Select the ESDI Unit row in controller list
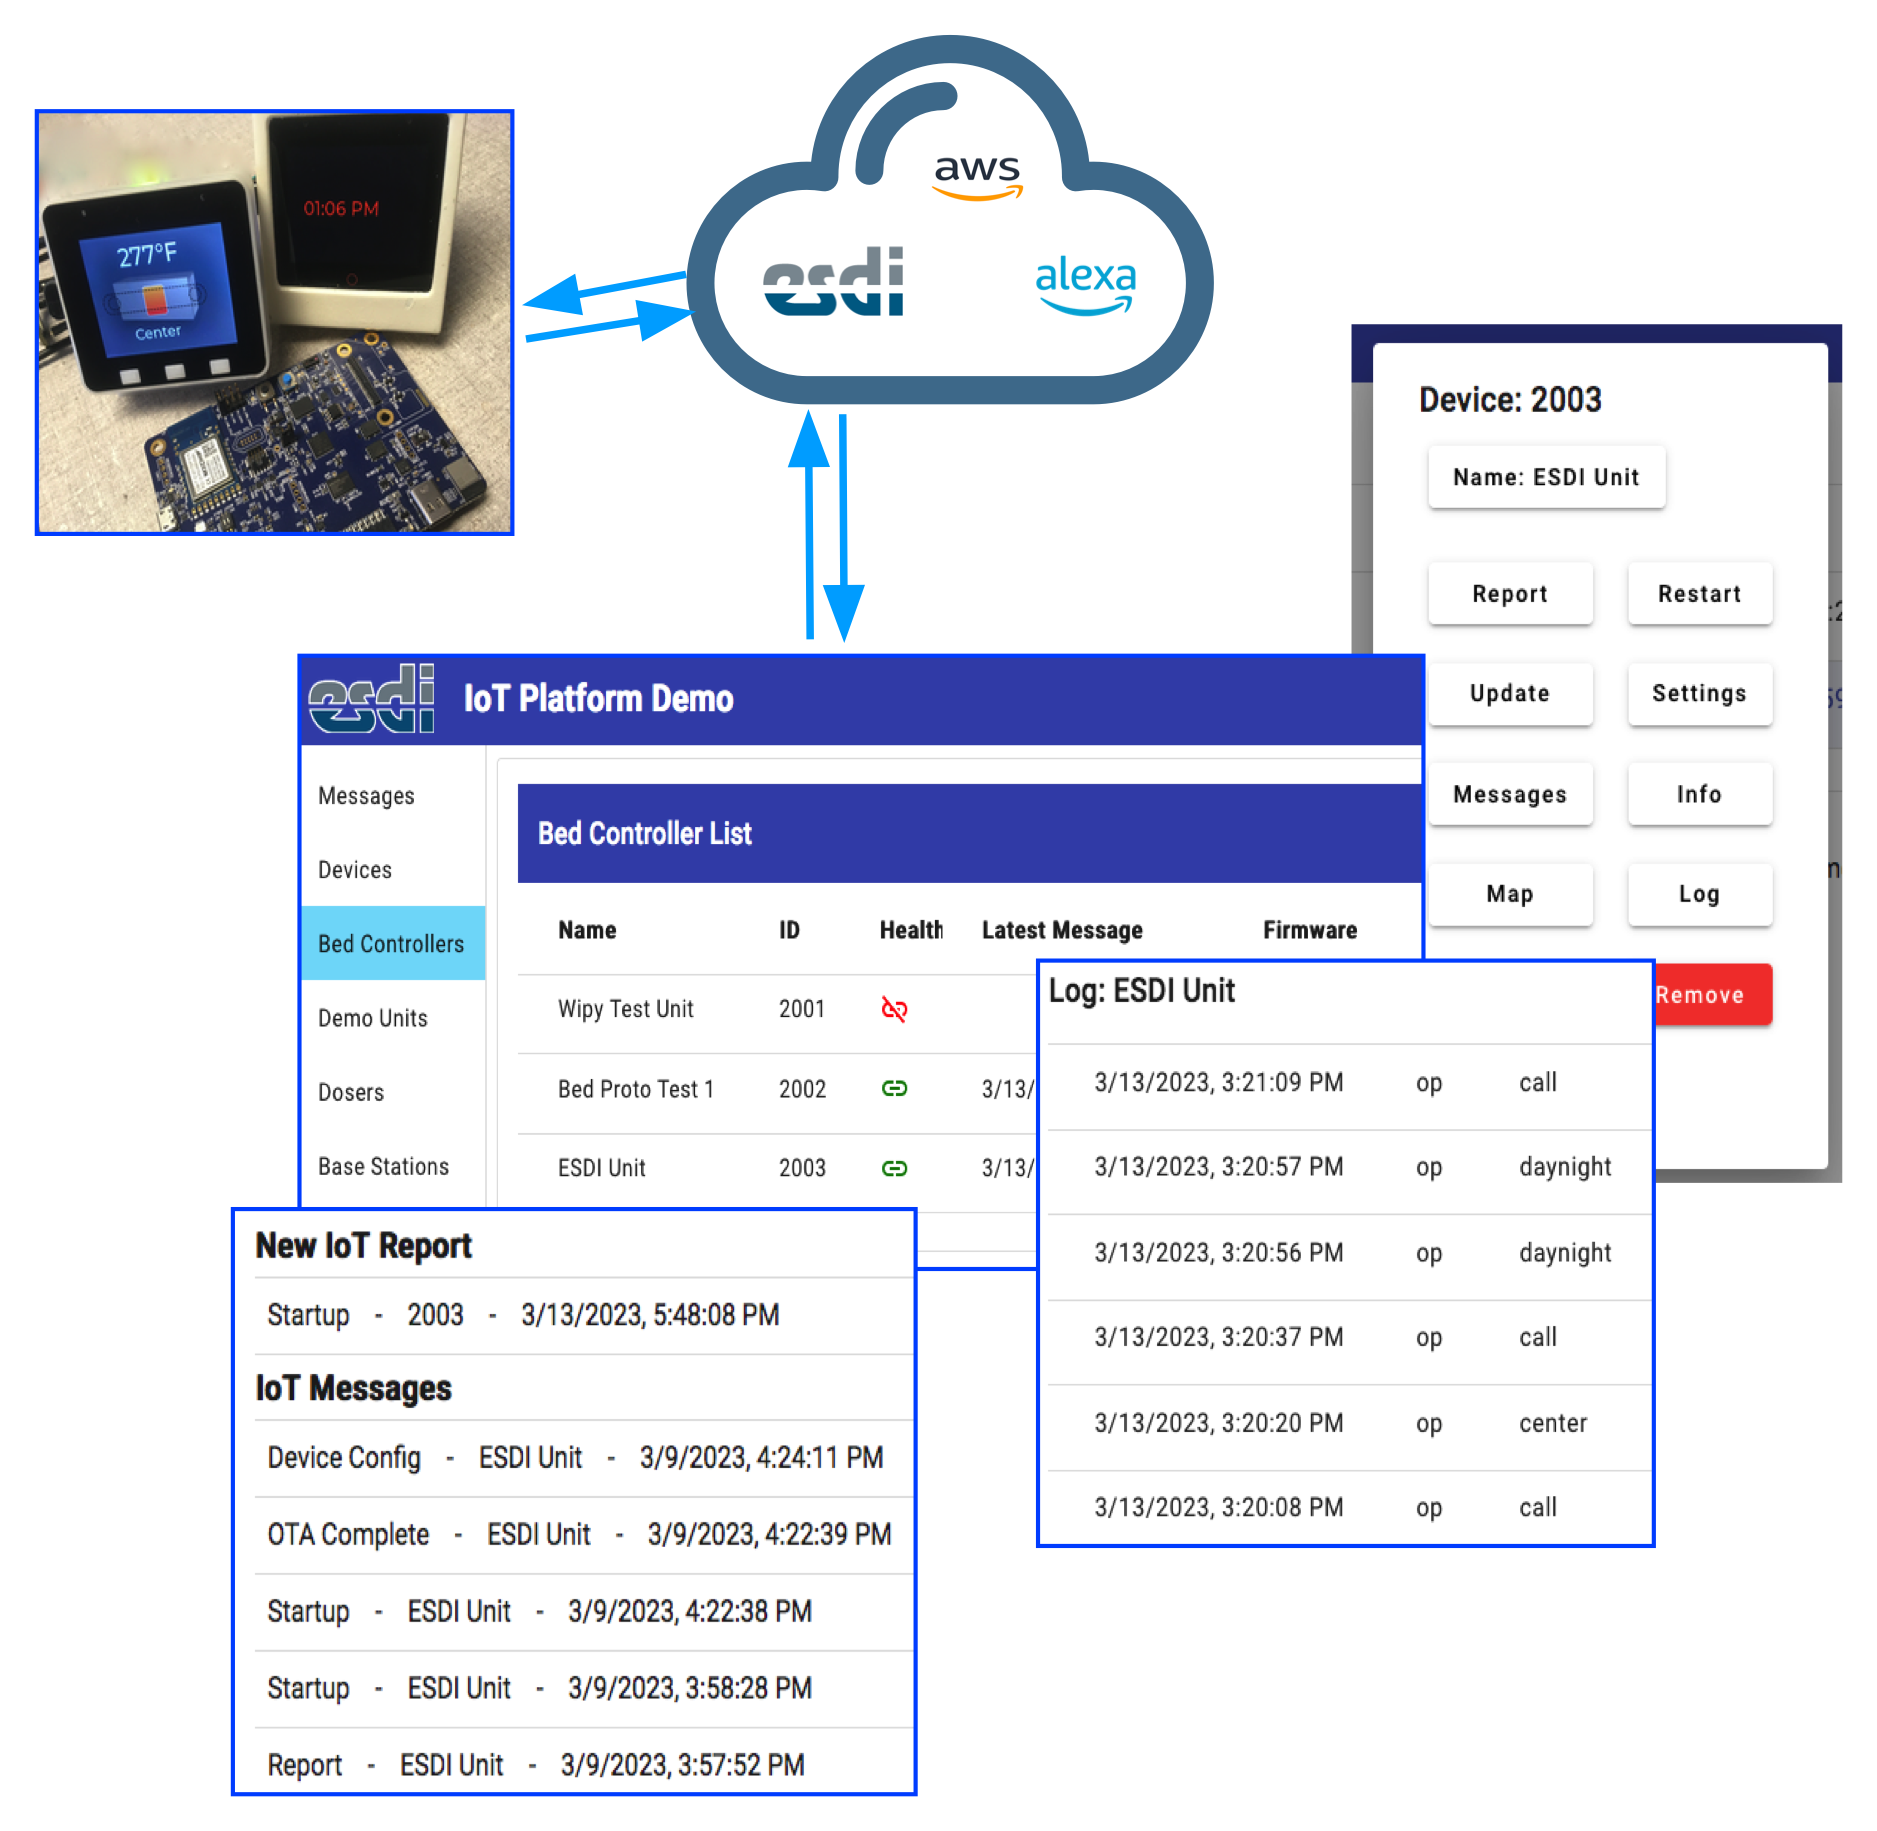The image size is (1877, 1831). (602, 1168)
